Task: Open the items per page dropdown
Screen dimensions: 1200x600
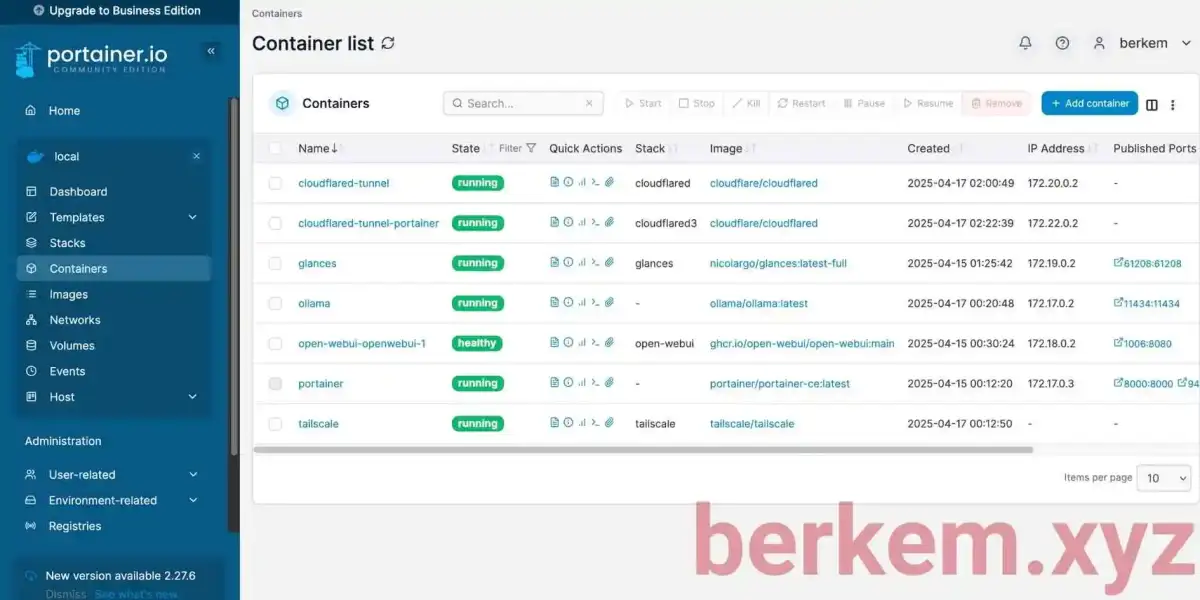Action: tap(1165, 478)
